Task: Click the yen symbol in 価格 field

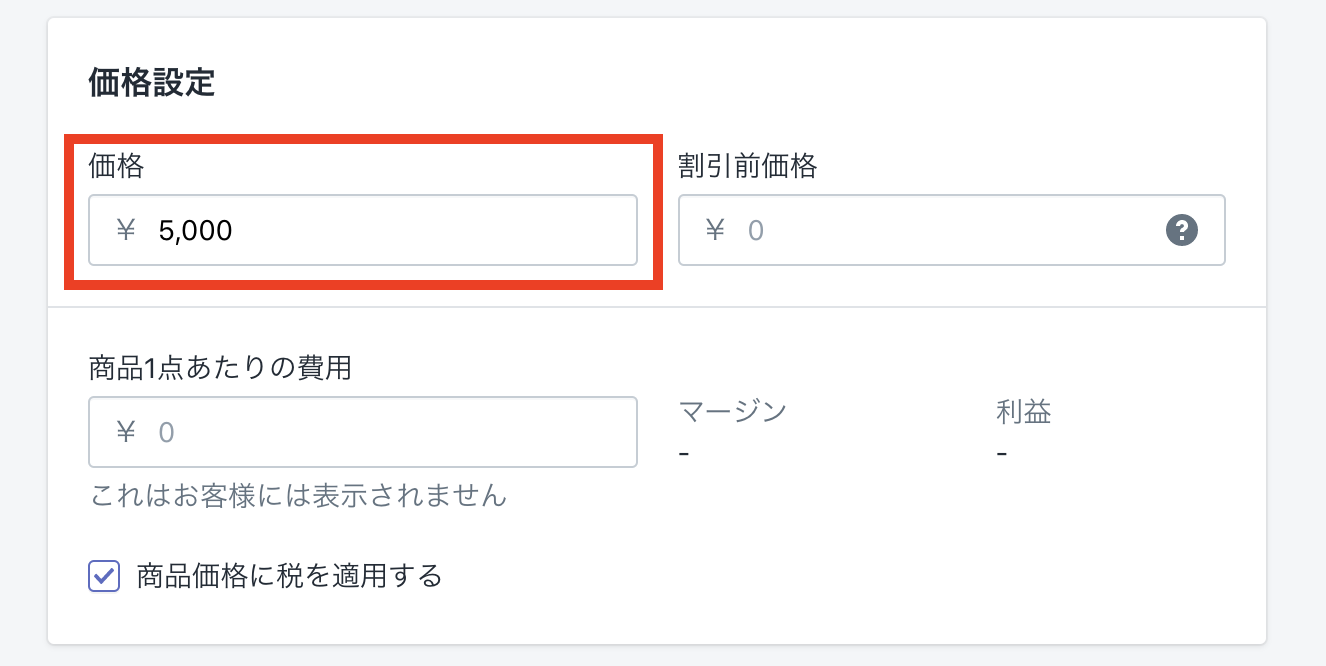Action: 126,231
